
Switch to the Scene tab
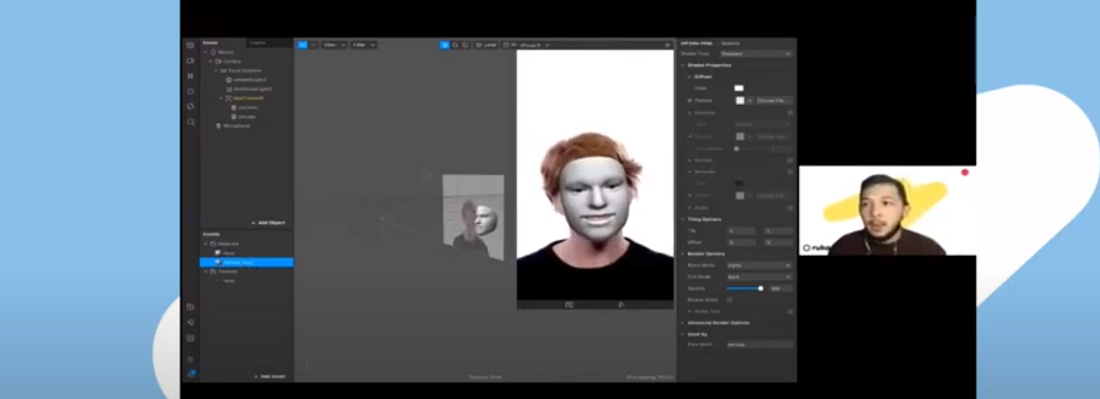[210, 43]
